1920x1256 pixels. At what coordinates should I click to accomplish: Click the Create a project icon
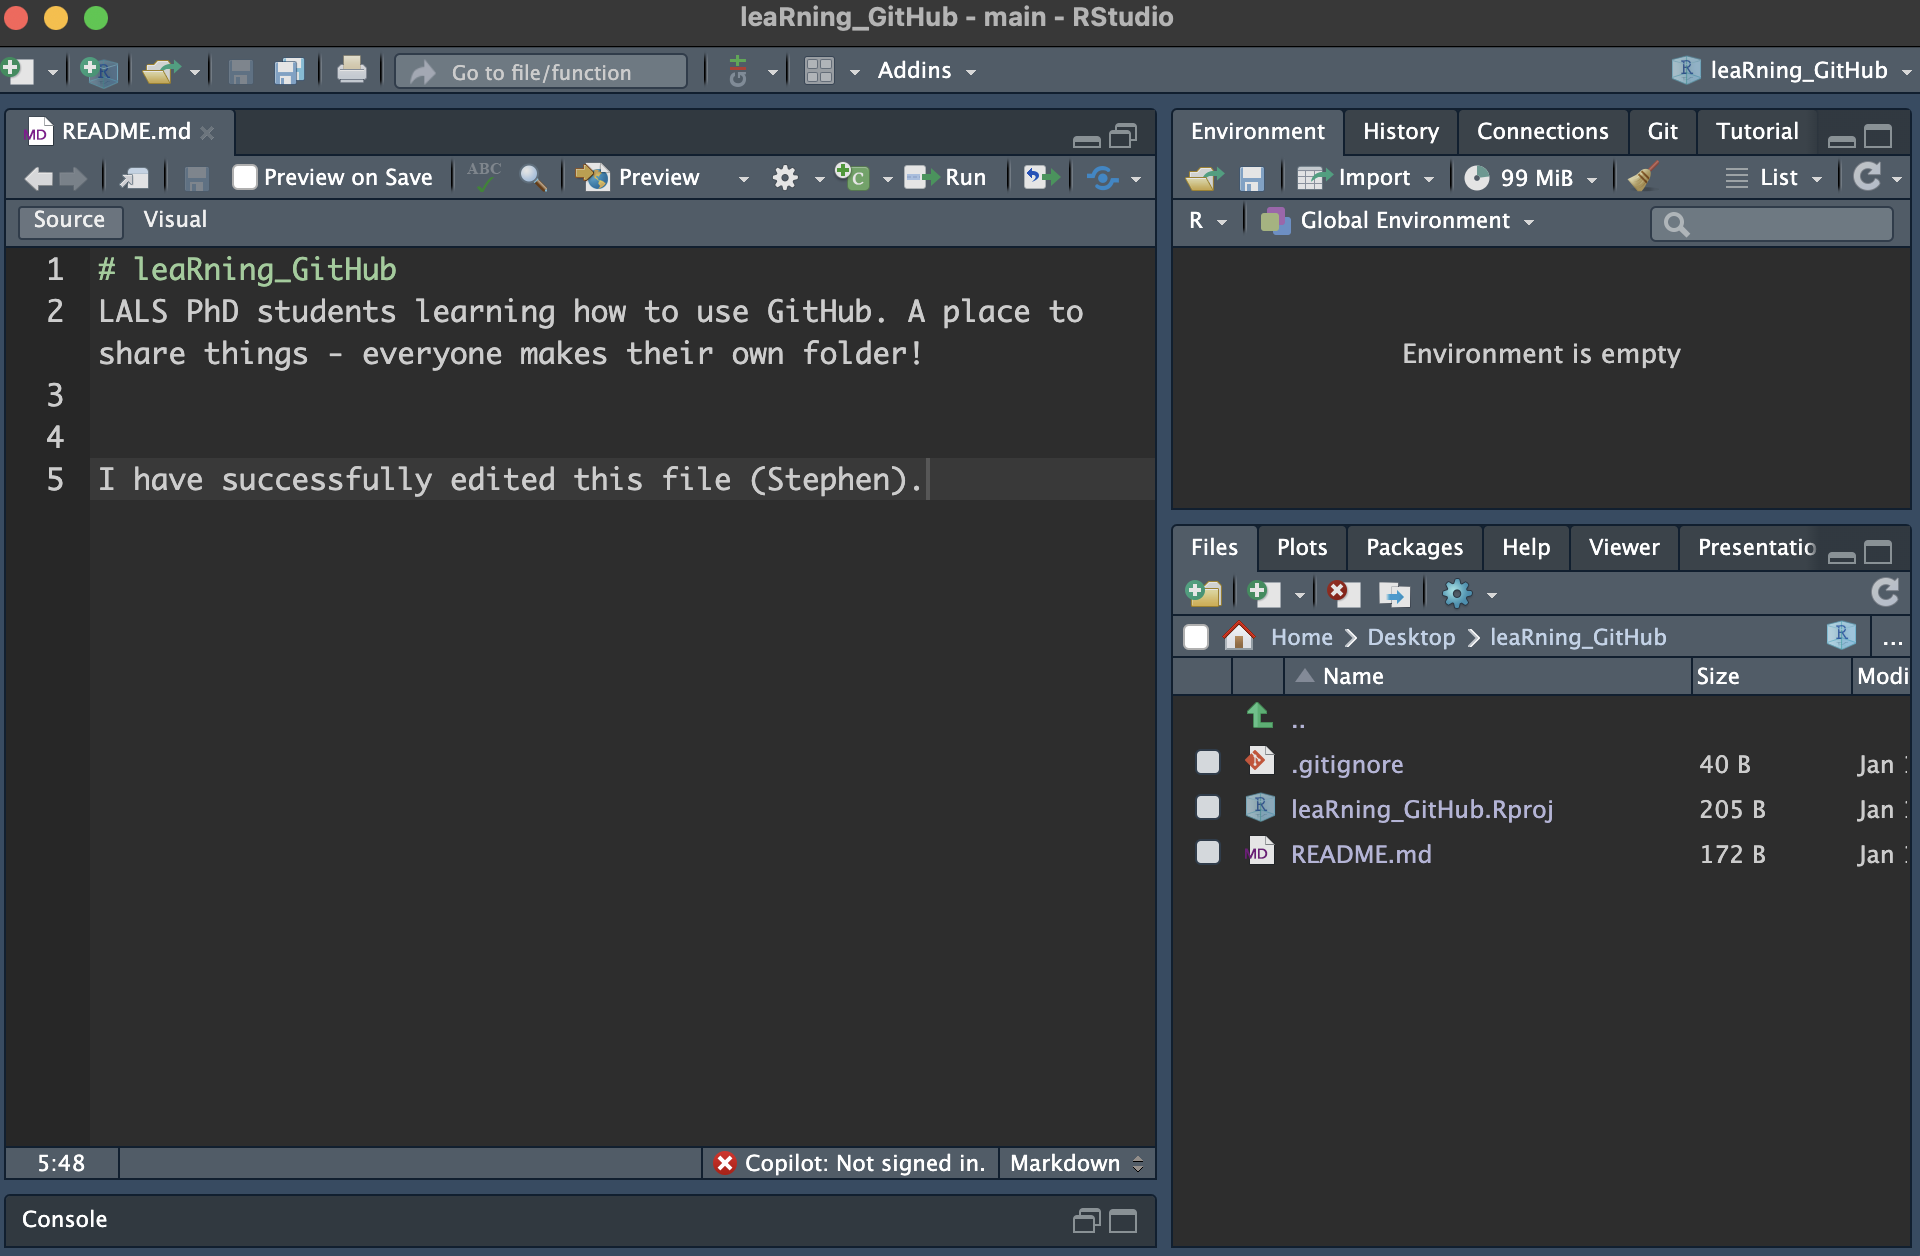pyautogui.click(x=99, y=71)
